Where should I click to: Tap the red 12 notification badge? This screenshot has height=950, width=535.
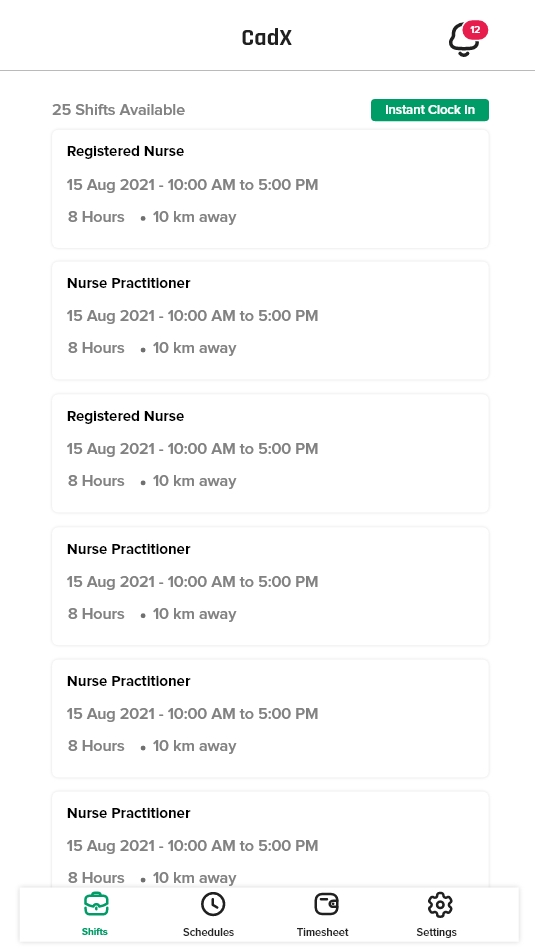point(475,30)
